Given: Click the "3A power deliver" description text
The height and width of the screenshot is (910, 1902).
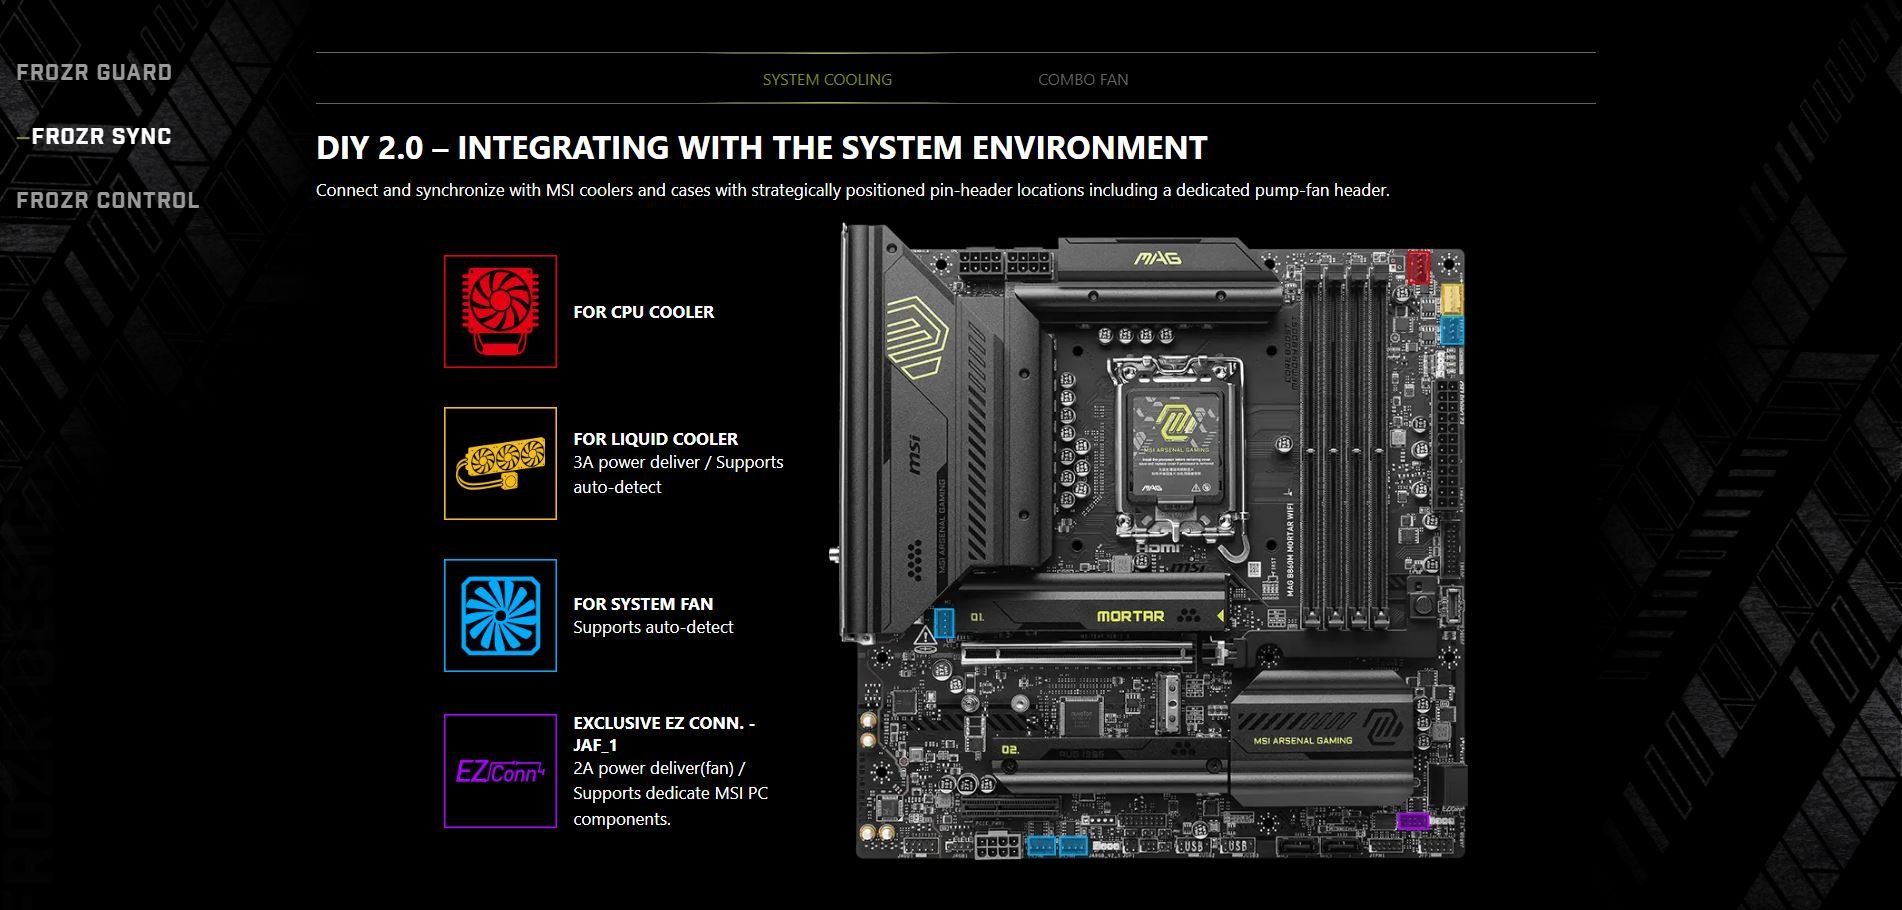Looking at the screenshot, I should pyautogui.click(x=678, y=475).
